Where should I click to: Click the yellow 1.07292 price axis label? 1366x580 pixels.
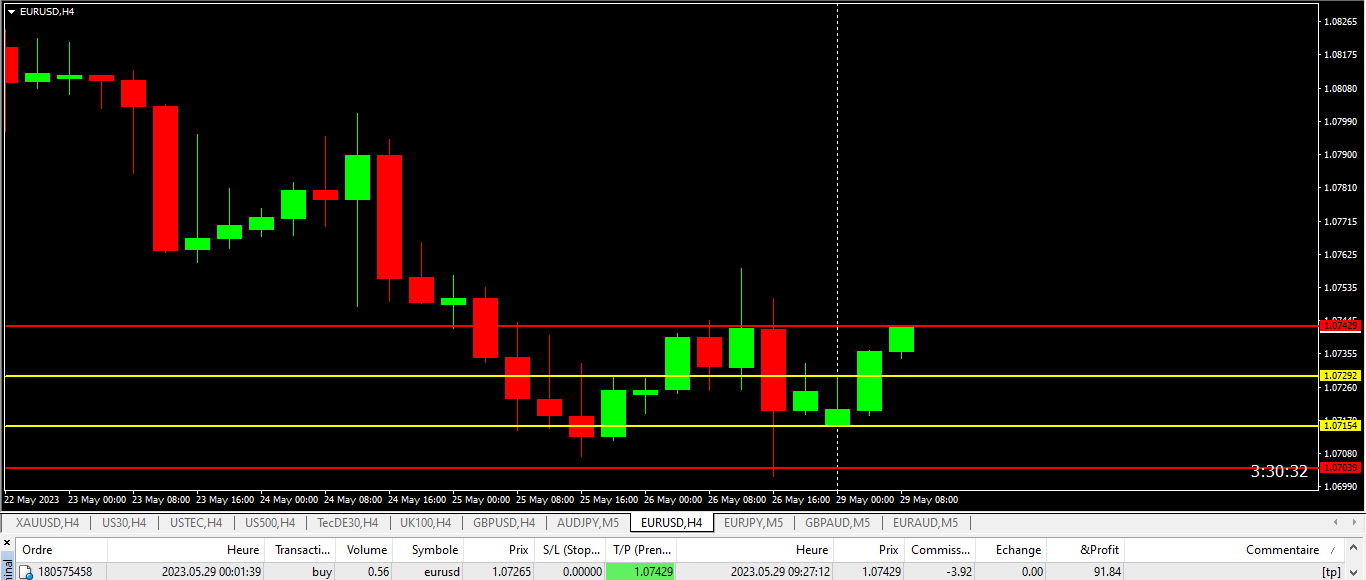[1341, 376]
